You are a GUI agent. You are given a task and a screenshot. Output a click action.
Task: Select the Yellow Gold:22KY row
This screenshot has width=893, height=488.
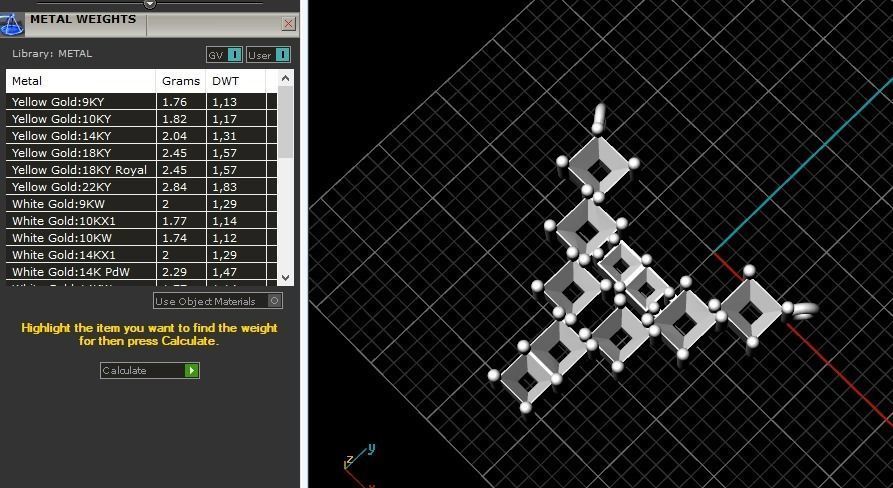[x=141, y=187]
